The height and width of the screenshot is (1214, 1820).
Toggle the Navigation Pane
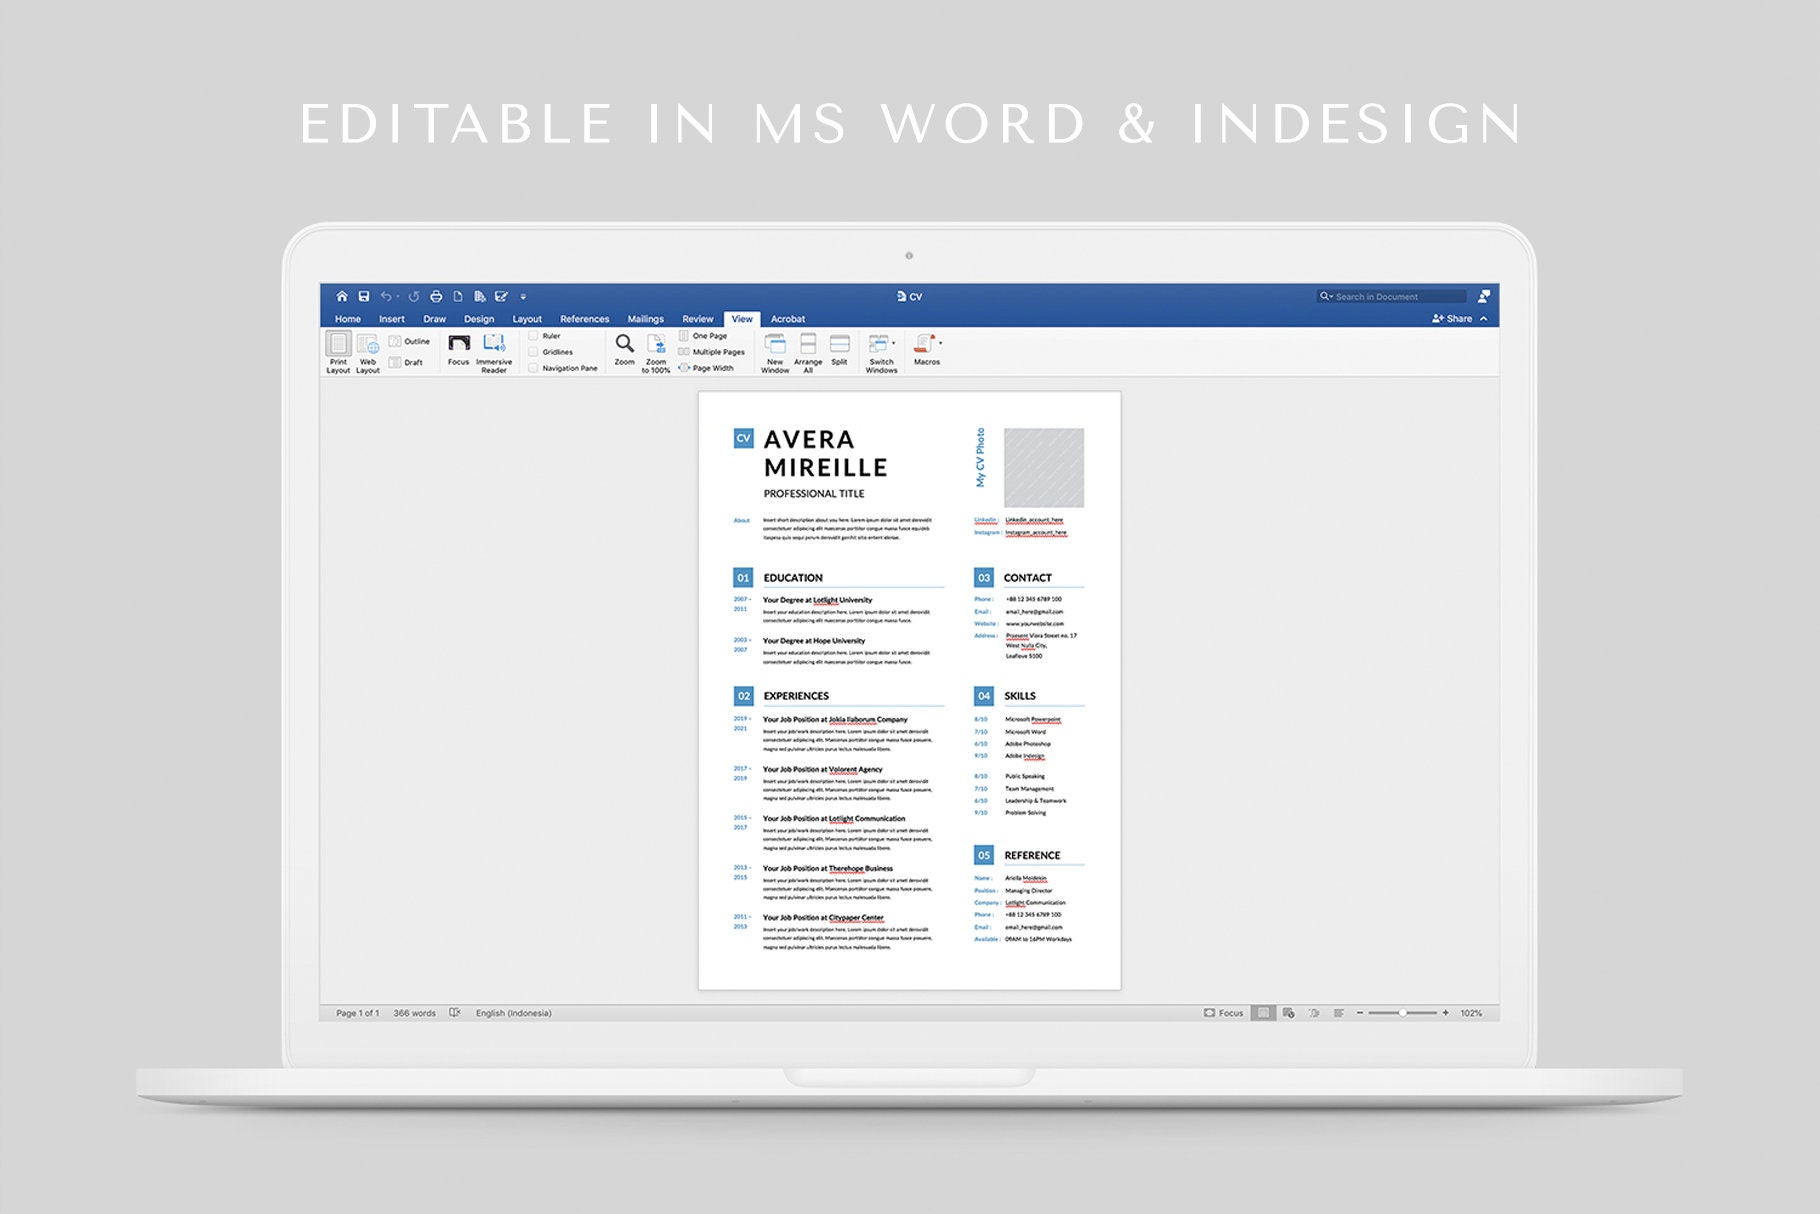[532, 368]
